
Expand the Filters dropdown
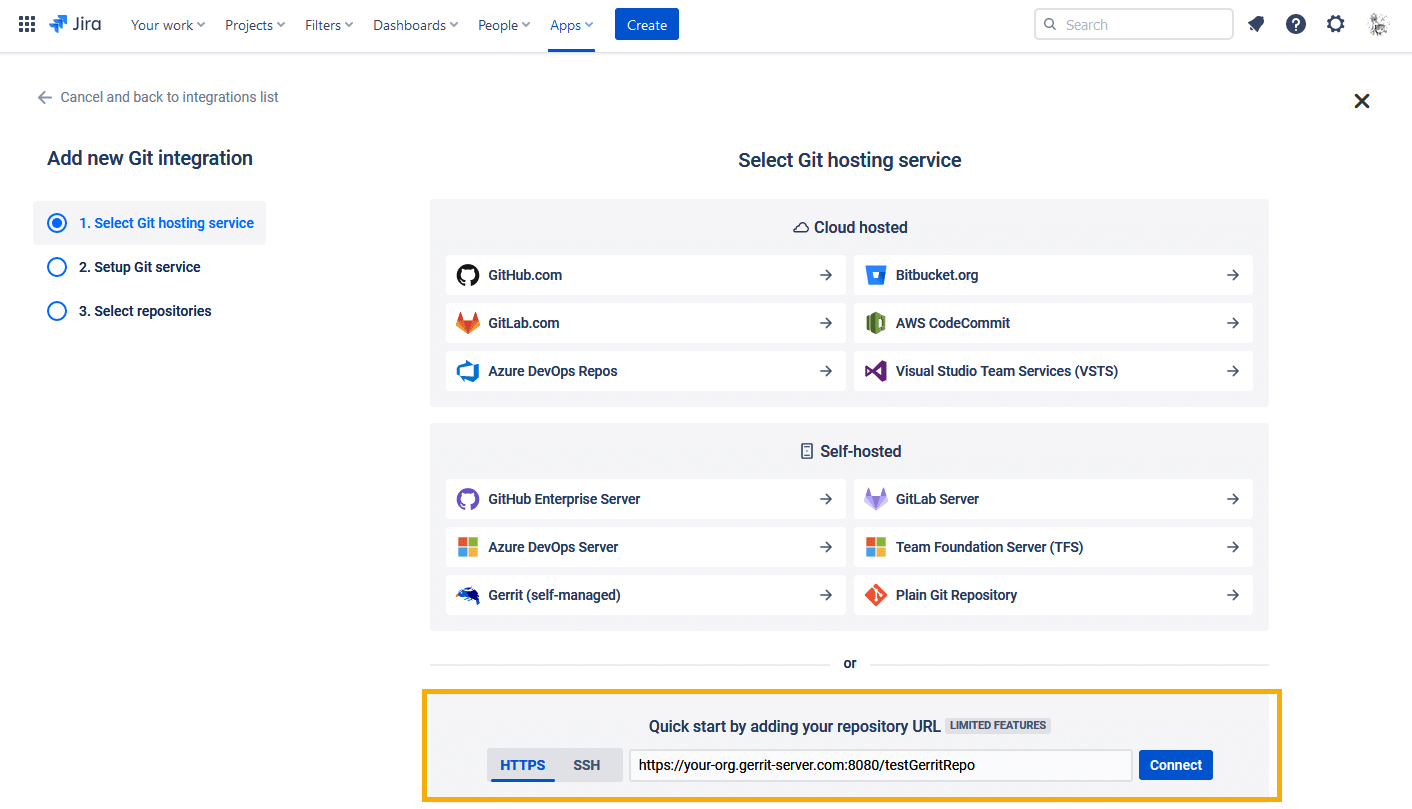tap(329, 25)
